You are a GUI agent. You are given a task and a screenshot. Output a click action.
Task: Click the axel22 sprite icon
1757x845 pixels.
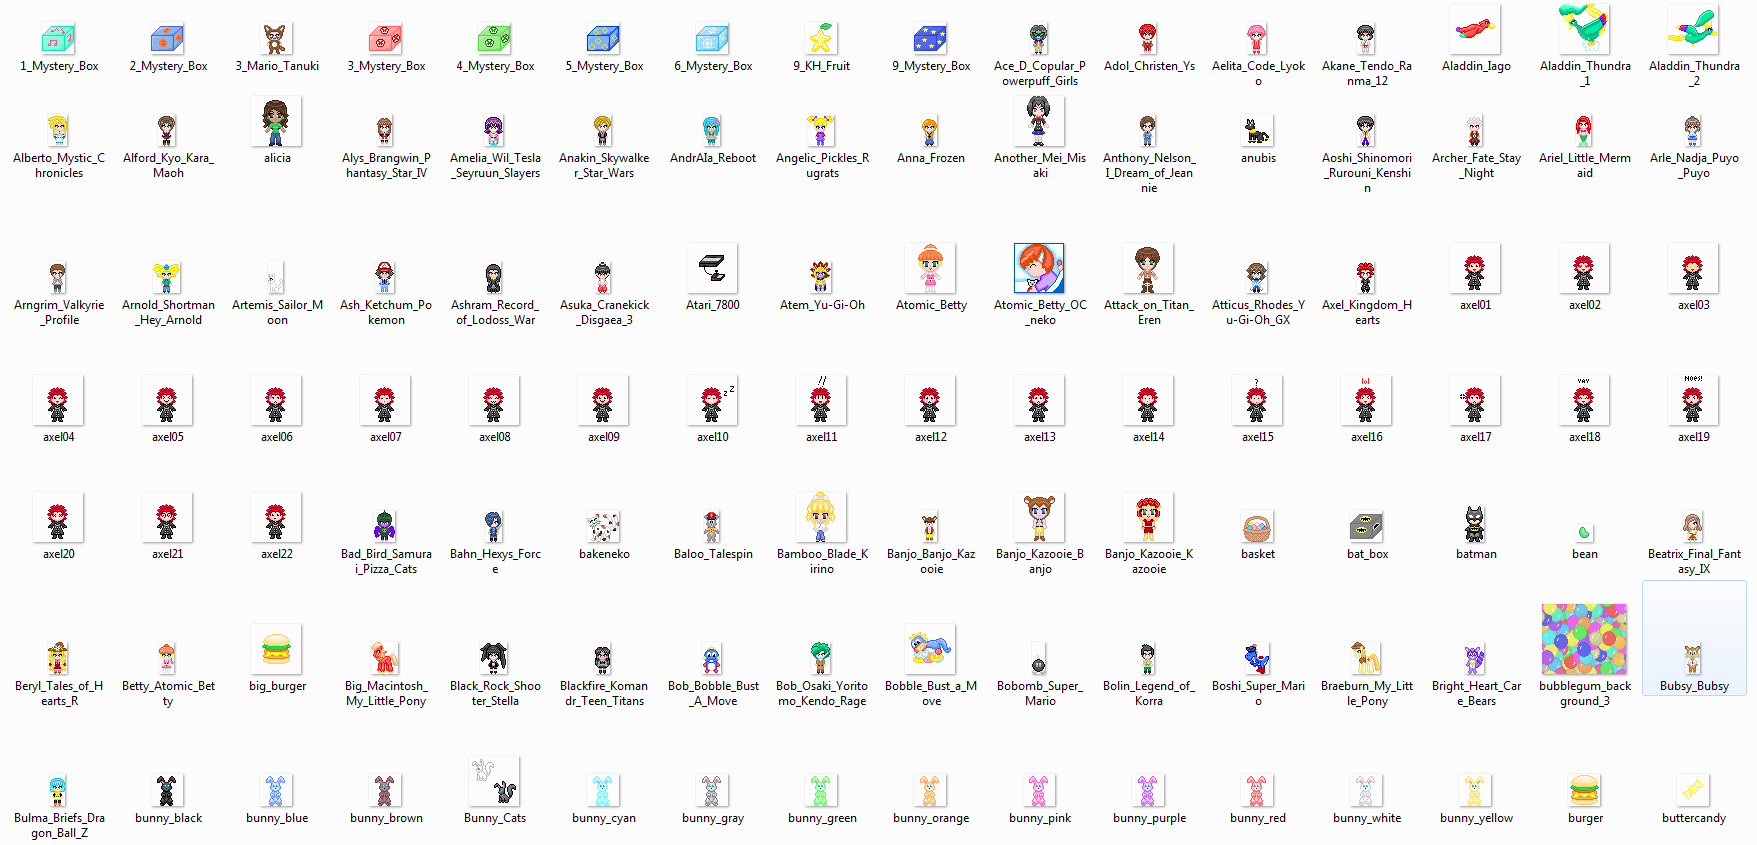click(276, 517)
